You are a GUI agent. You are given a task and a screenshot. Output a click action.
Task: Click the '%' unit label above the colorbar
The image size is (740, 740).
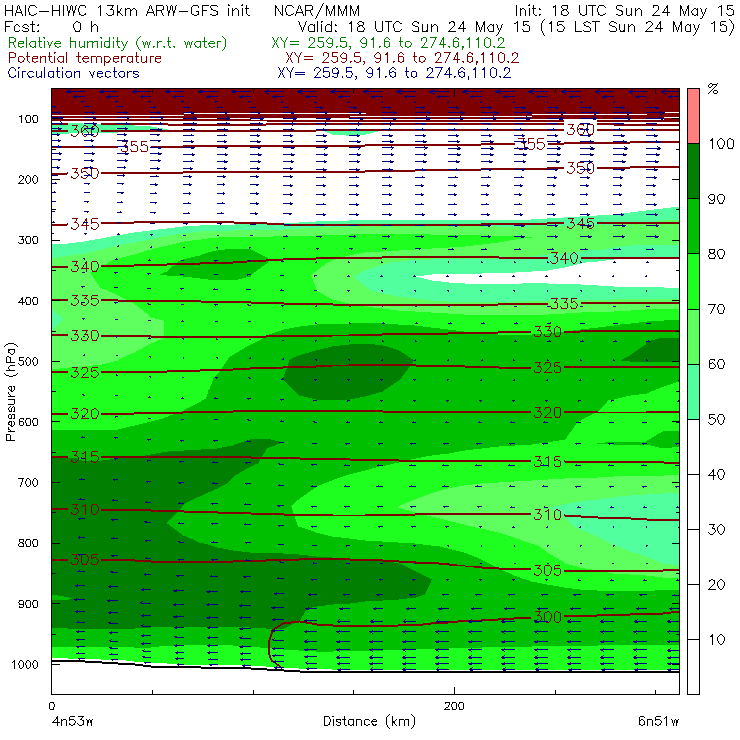click(x=713, y=89)
